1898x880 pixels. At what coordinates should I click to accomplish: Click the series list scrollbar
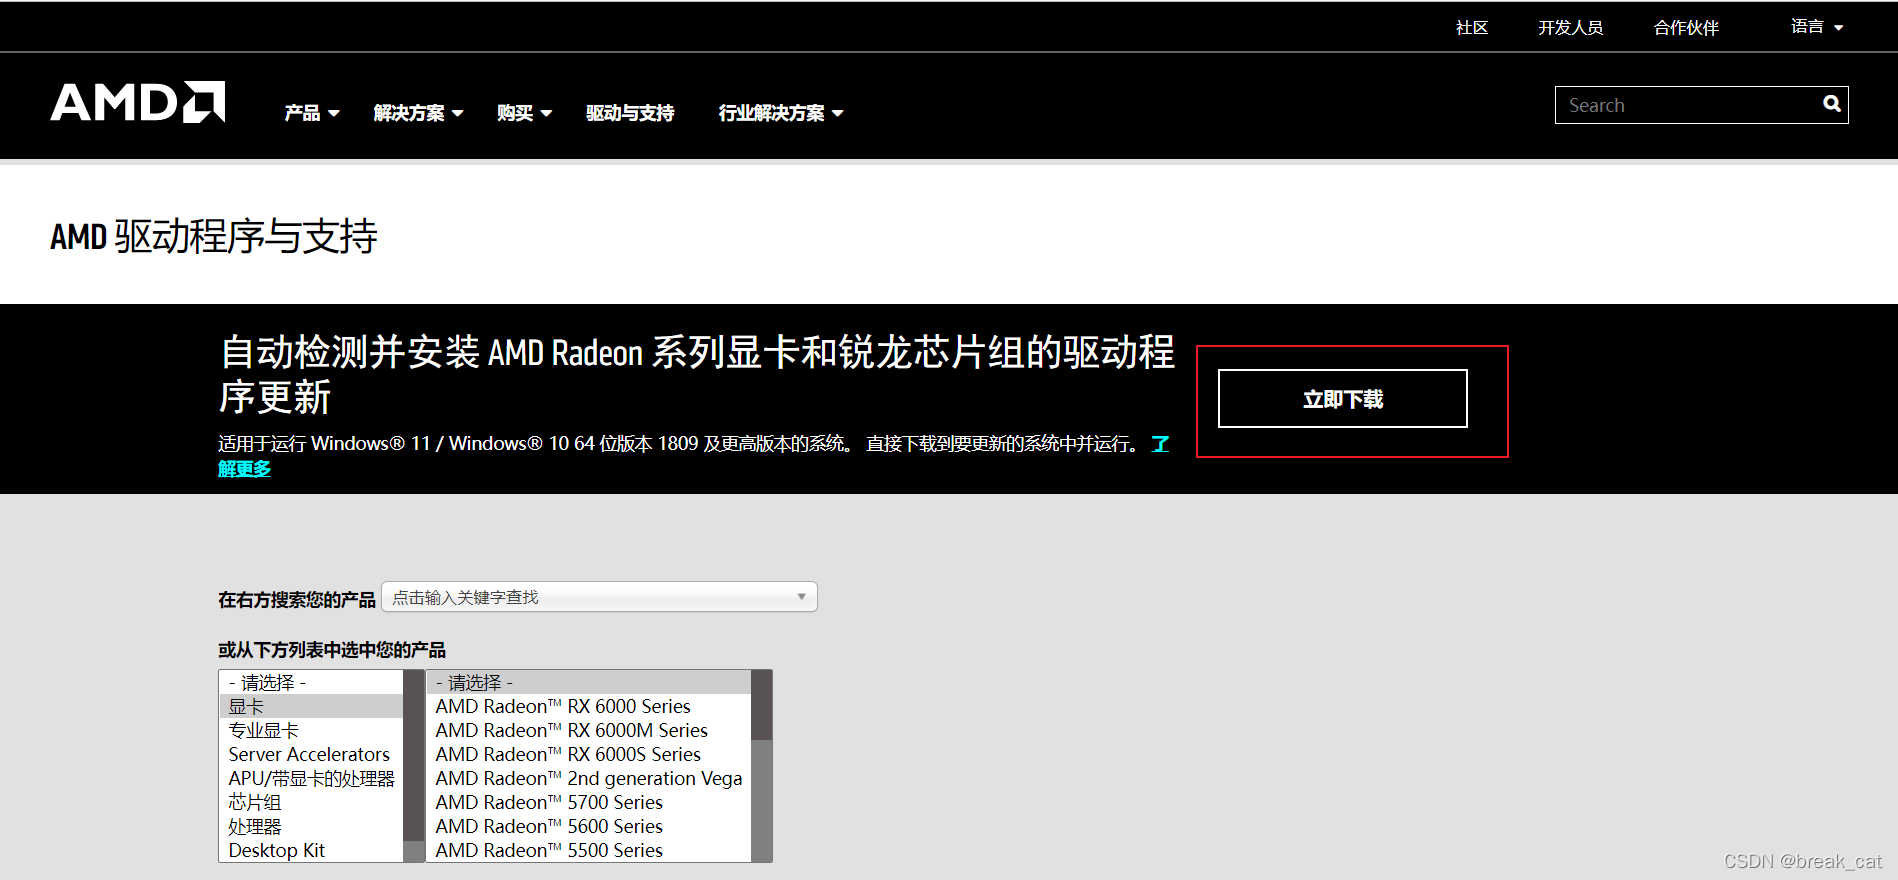761,766
